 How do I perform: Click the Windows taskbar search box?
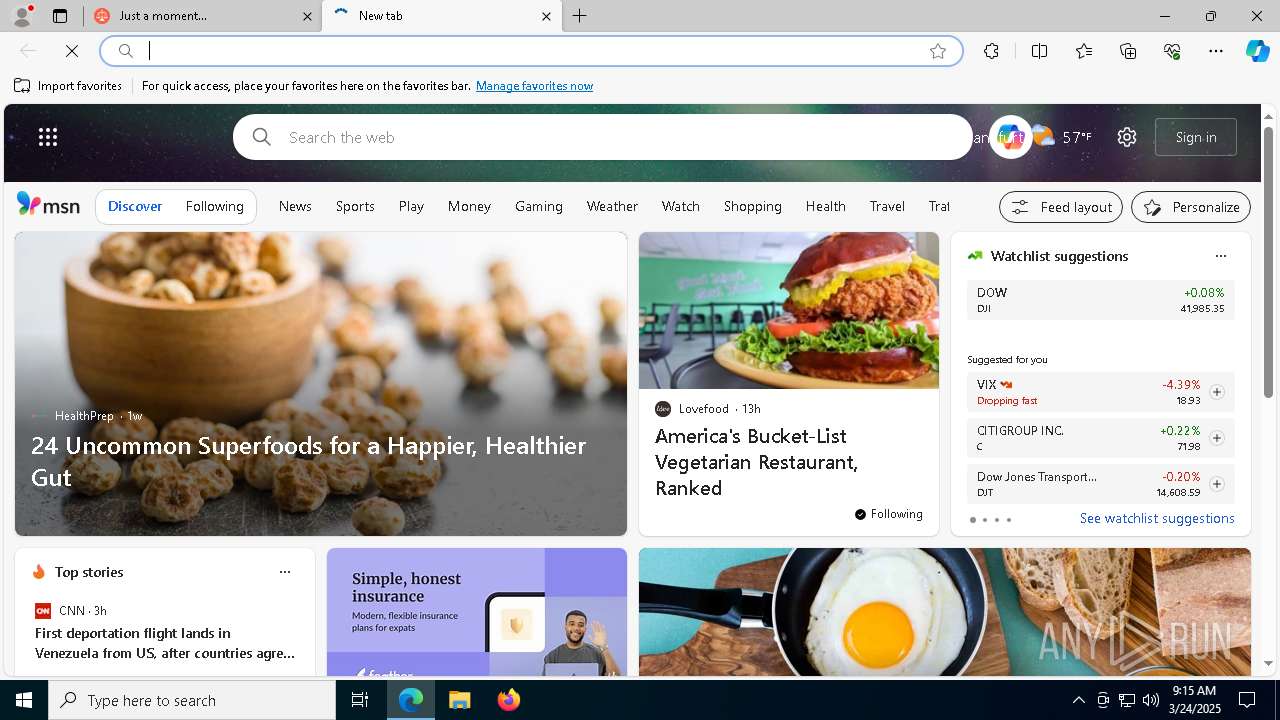pyautogui.click(x=192, y=700)
